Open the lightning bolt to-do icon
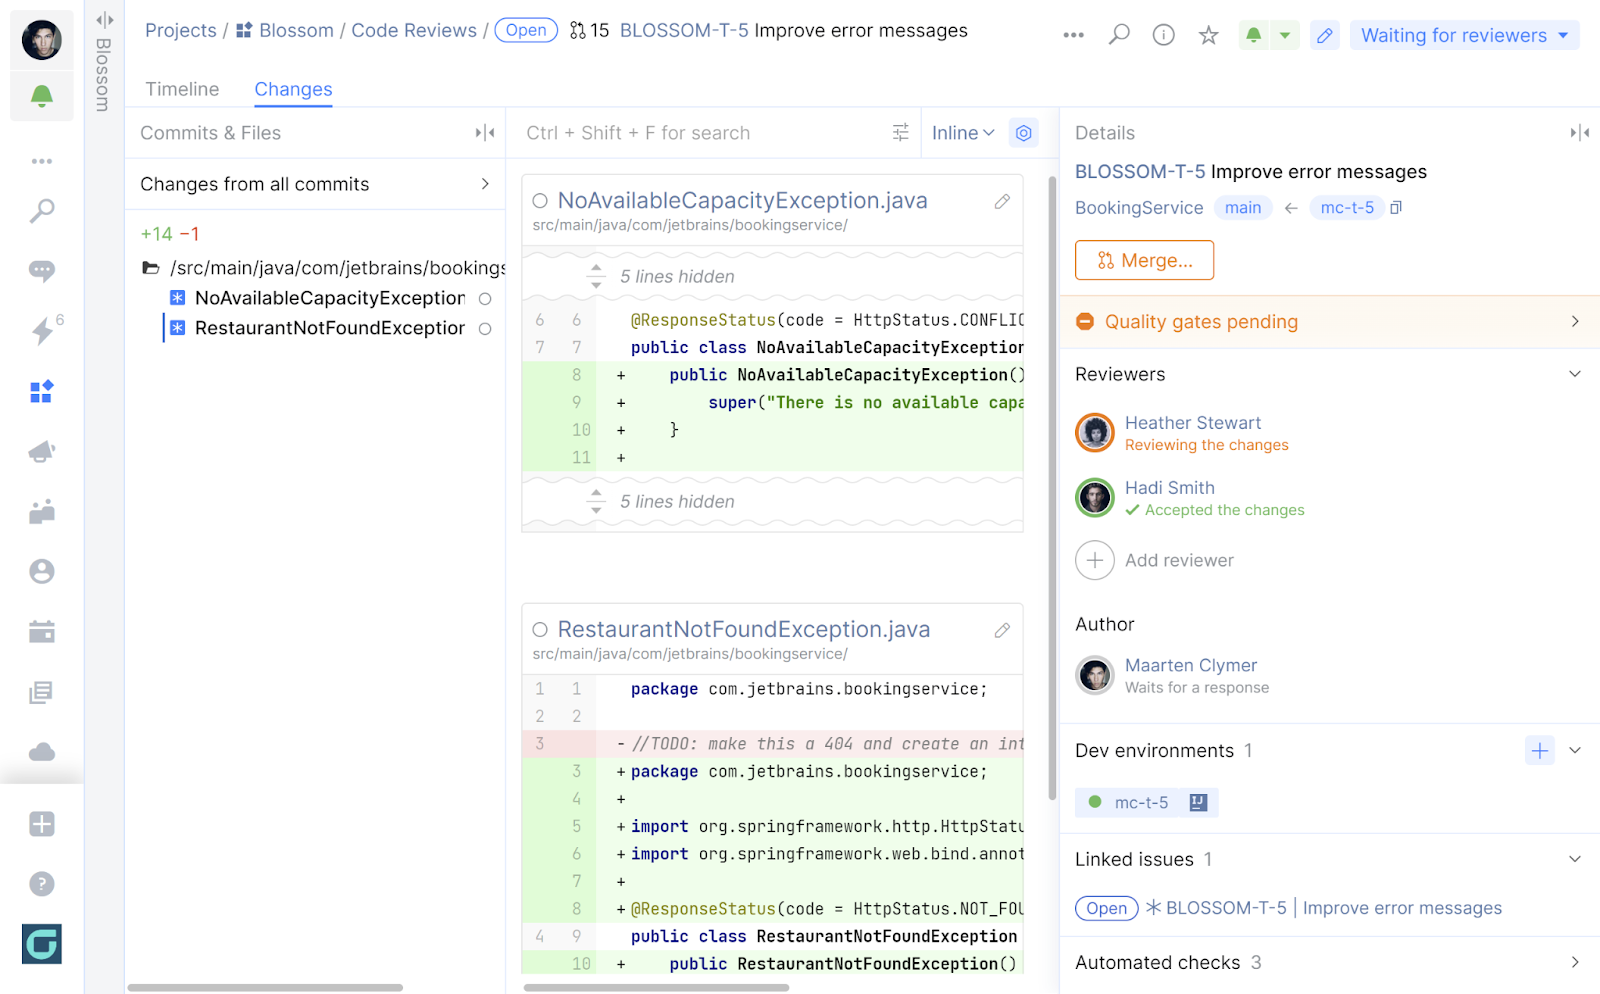 42,331
